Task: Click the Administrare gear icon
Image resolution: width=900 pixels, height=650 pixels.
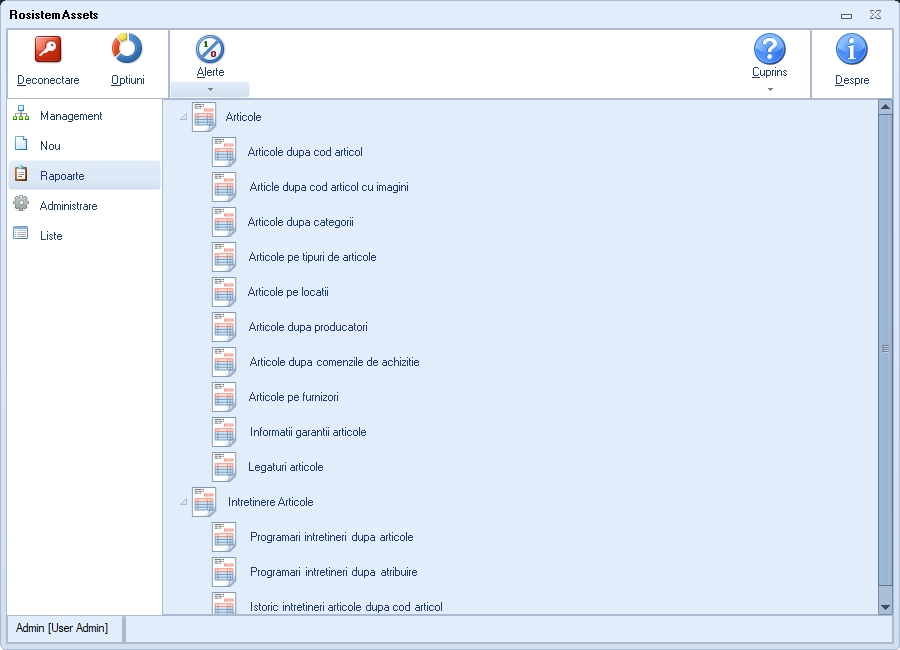Action: click(x=21, y=205)
